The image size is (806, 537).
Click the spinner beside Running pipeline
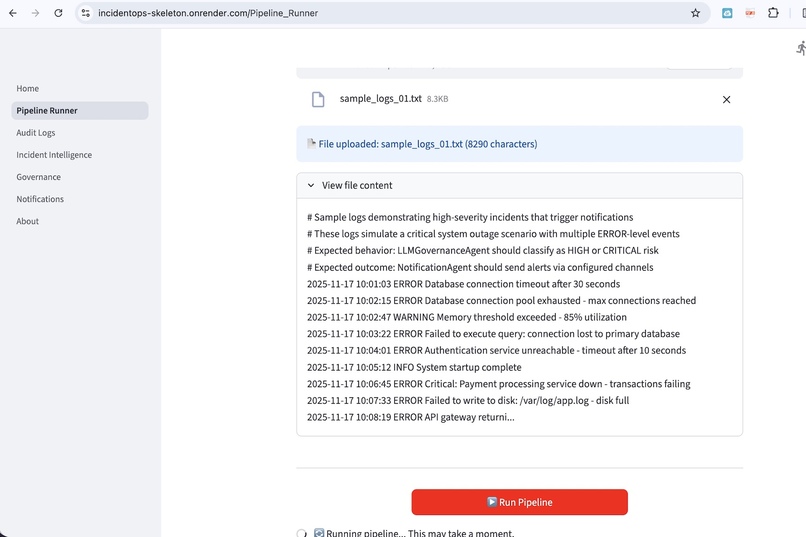click(302, 533)
